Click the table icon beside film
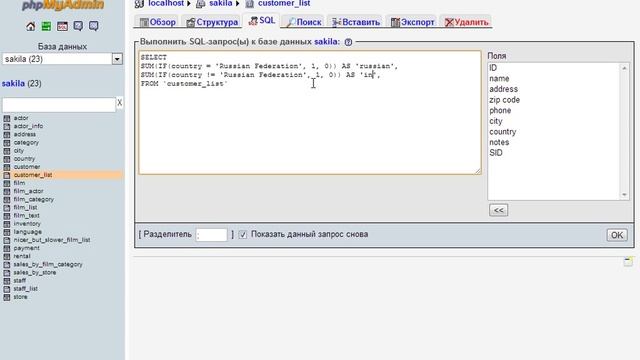This screenshot has height=360, width=640. (x=7, y=183)
